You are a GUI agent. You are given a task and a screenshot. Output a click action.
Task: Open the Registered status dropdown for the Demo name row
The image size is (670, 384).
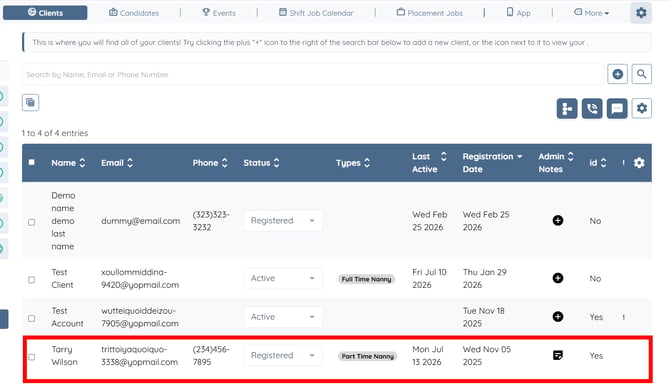[283, 221]
